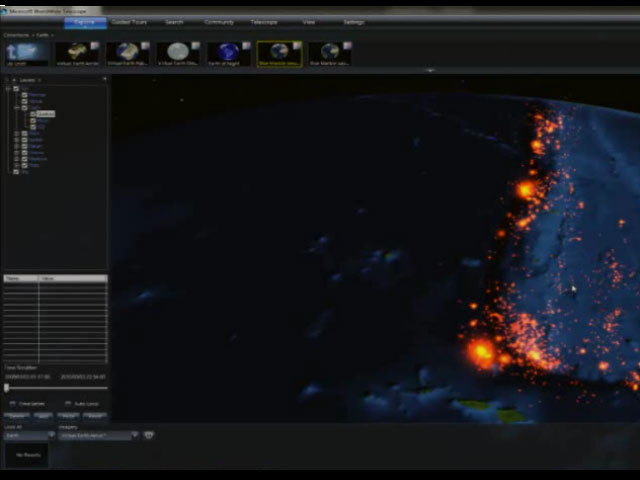Screen dimensions: 640x480
Task: Select the last Blue Marble January thumbnail
Action: 329,52
